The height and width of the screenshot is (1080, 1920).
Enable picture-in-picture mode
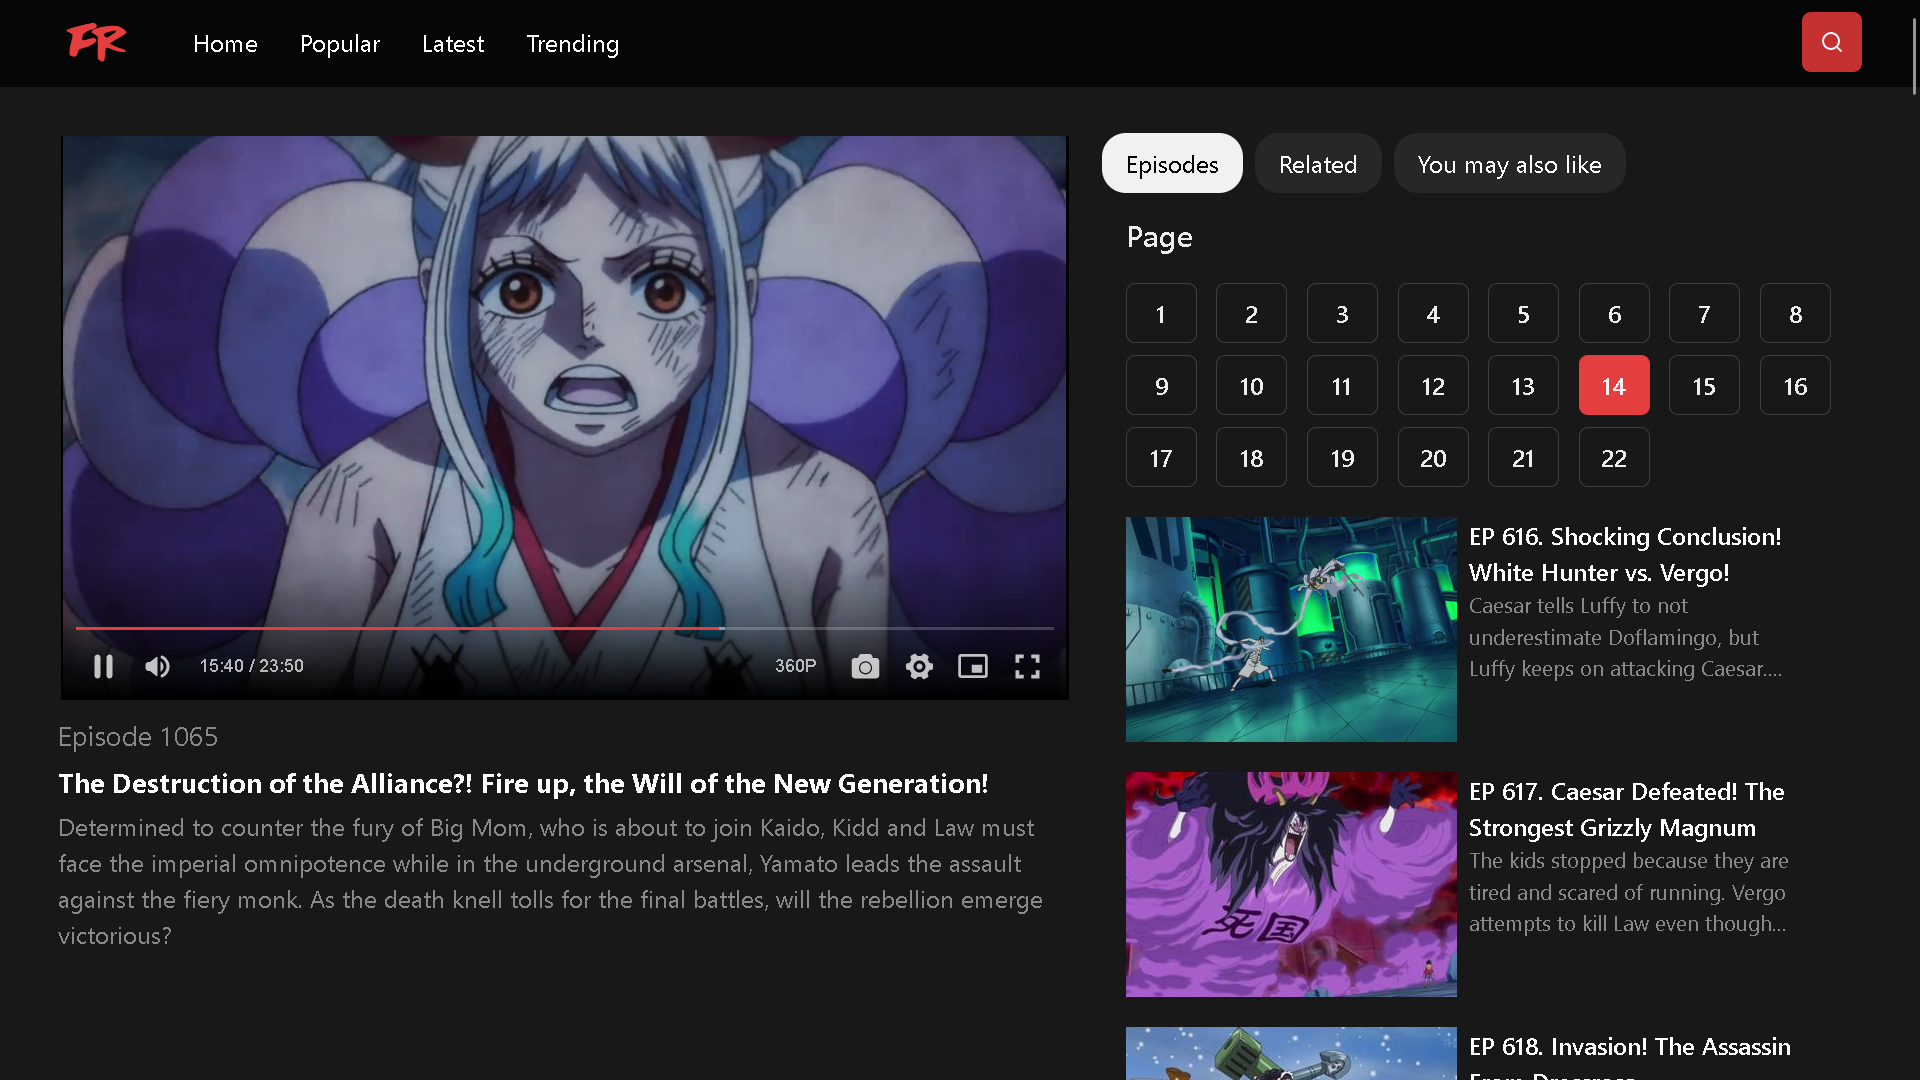point(973,666)
